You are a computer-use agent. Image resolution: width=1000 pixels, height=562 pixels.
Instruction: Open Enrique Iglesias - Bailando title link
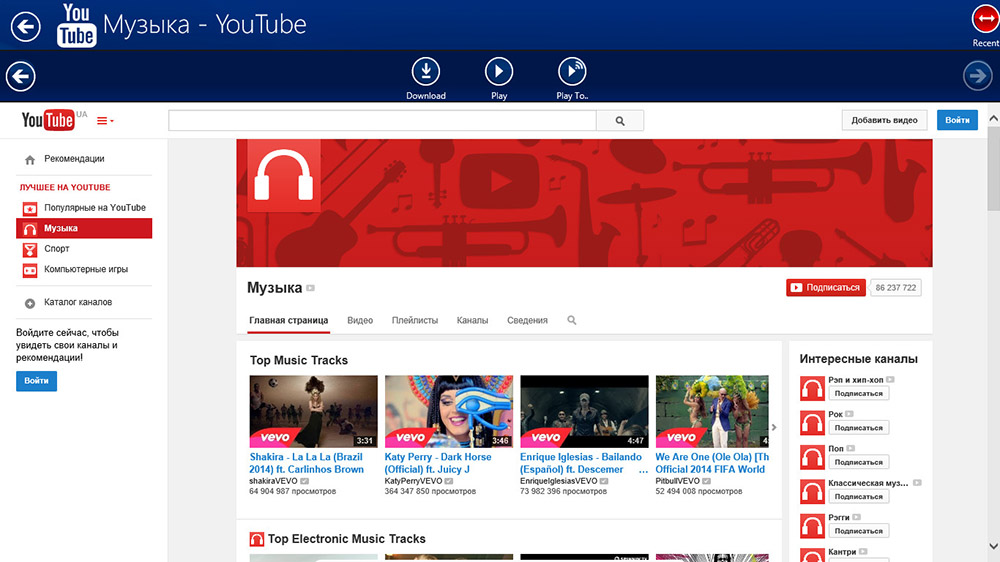click(580, 463)
